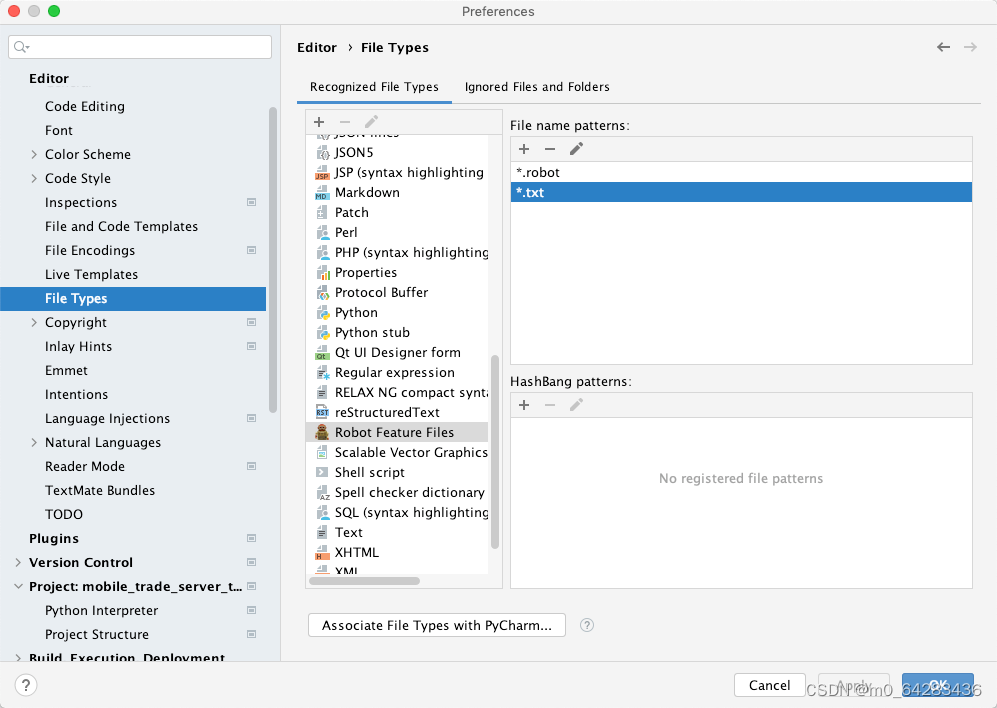Navigate back using the arrow icon
The height and width of the screenshot is (708, 997).
pyautogui.click(x=941, y=46)
